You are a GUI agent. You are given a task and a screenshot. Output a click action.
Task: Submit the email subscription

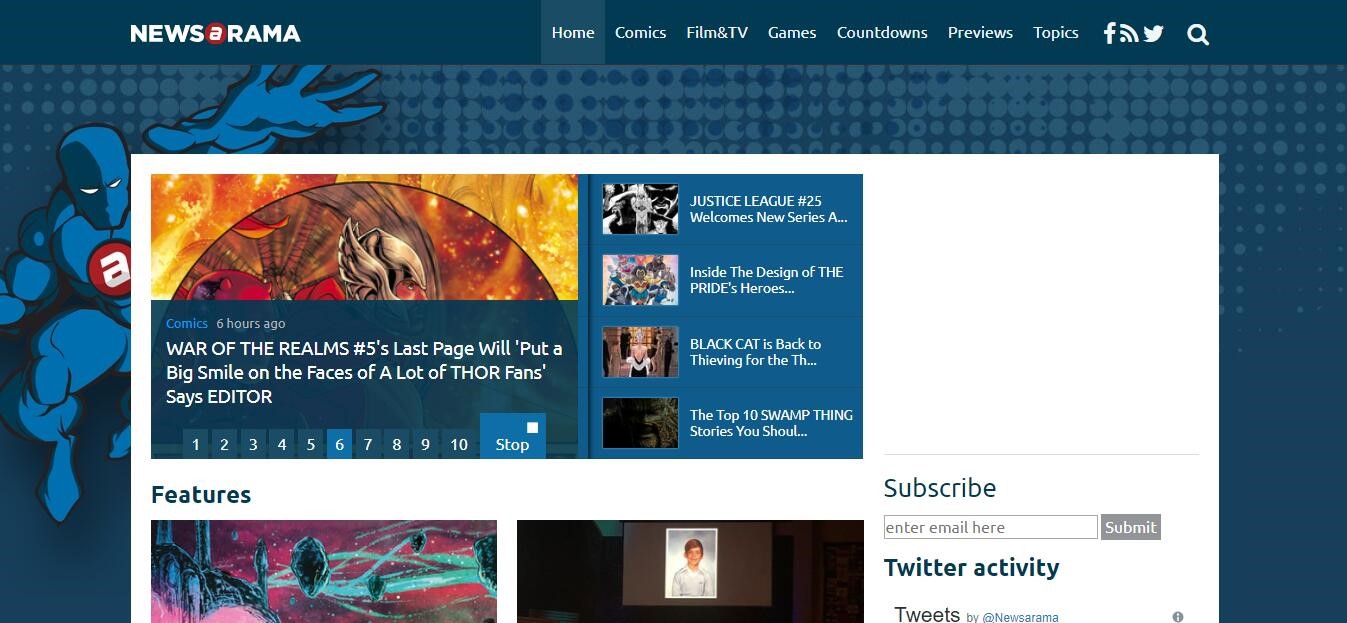click(1131, 527)
